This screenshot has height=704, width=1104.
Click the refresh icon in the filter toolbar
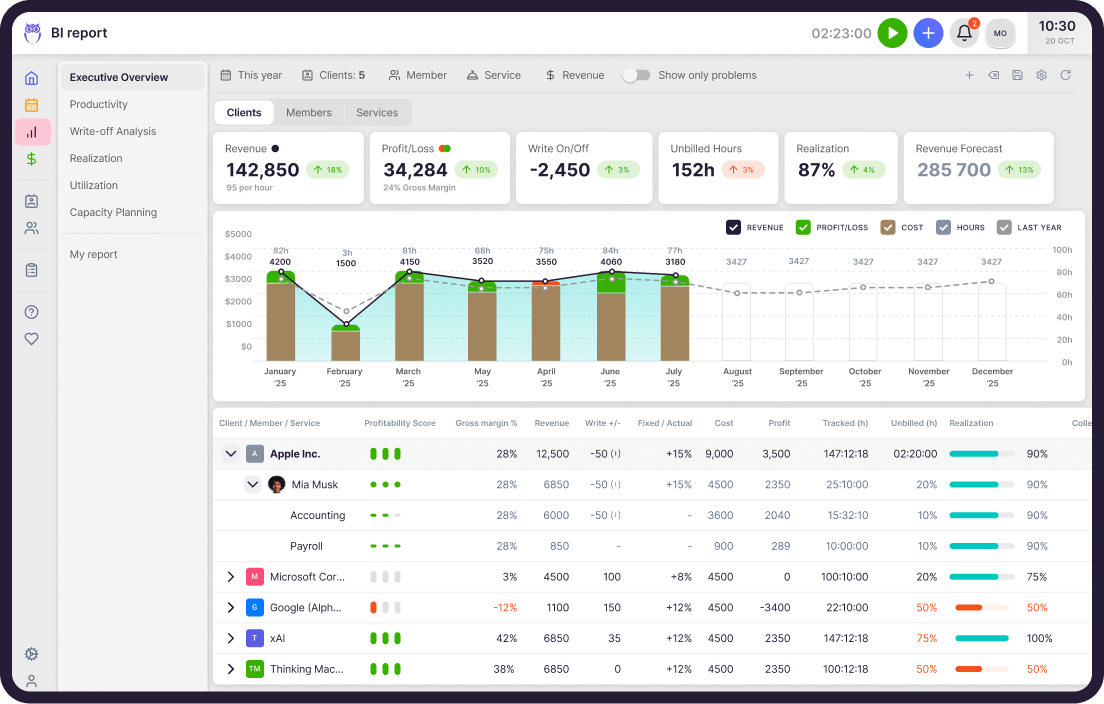pyautogui.click(x=1065, y=75)
